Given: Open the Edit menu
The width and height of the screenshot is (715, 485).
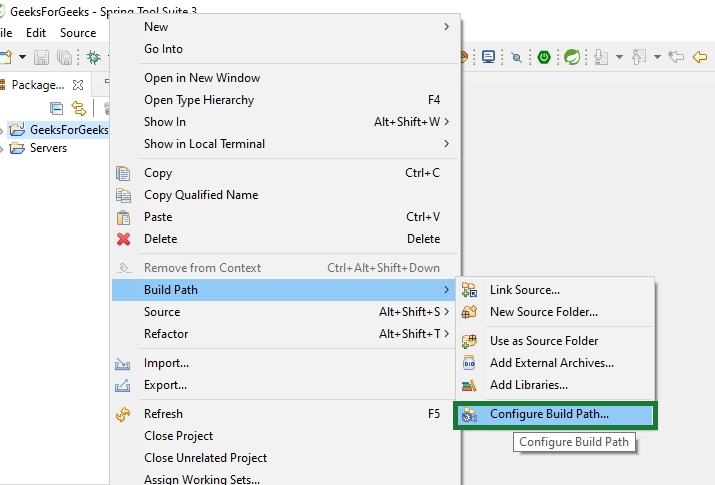Looking at the screenshot, I should [36, 33].
